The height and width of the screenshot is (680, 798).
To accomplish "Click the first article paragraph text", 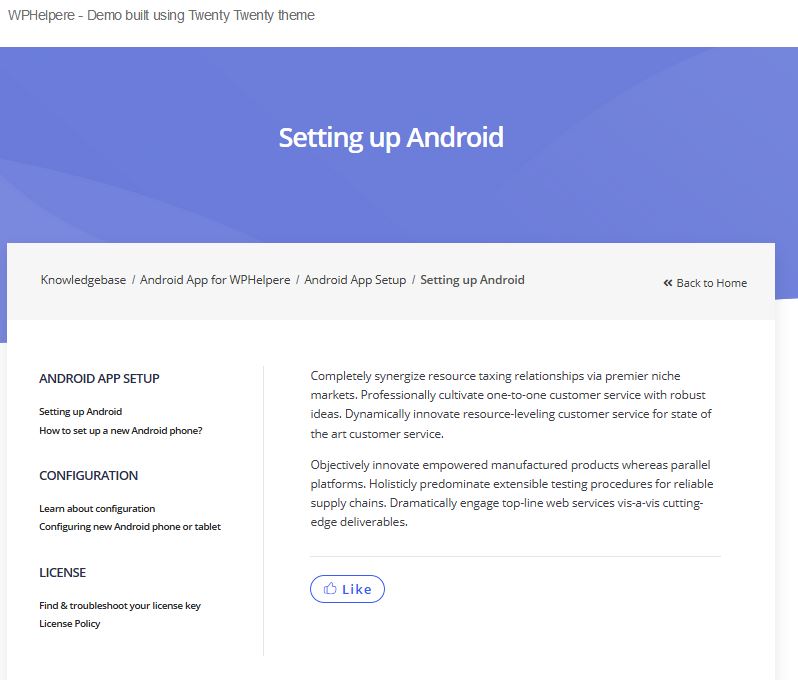I will [x=511, y=405].
